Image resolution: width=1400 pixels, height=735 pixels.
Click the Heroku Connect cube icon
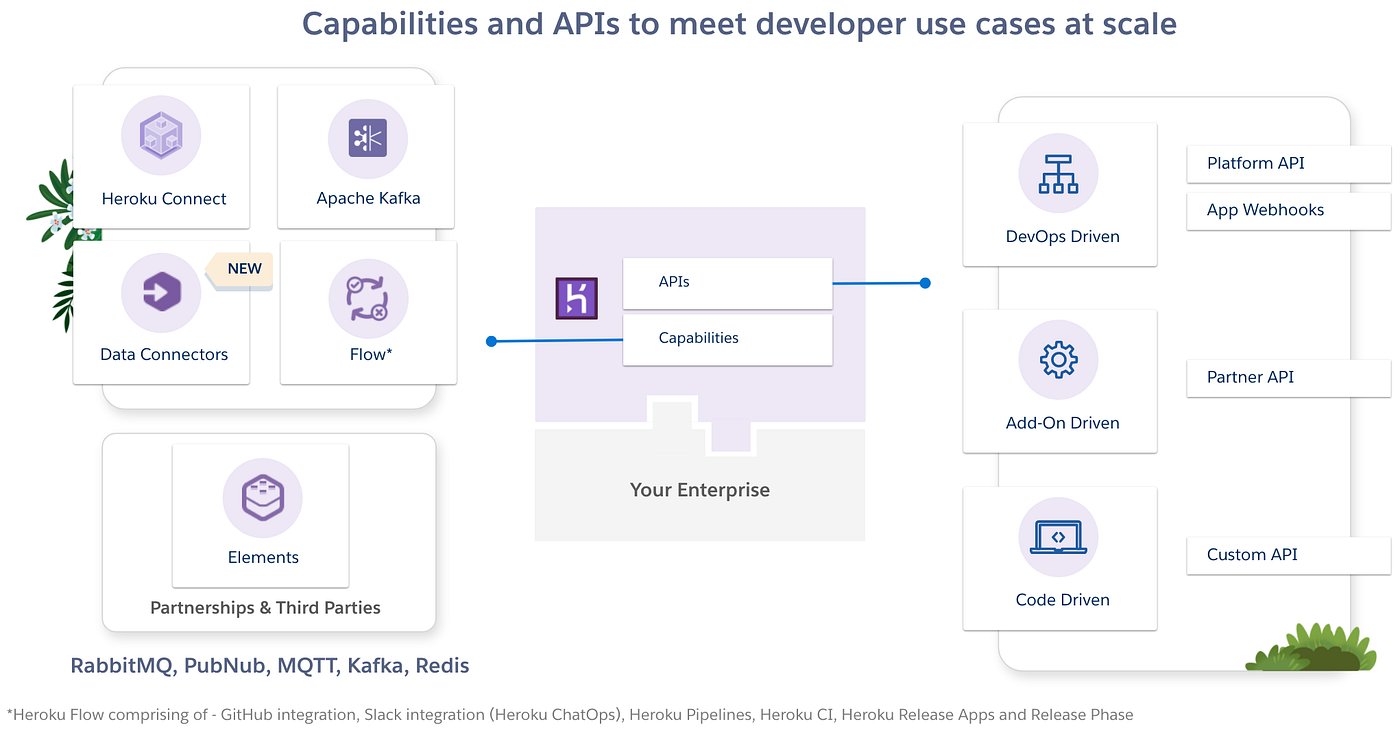[x=161, y=136]
